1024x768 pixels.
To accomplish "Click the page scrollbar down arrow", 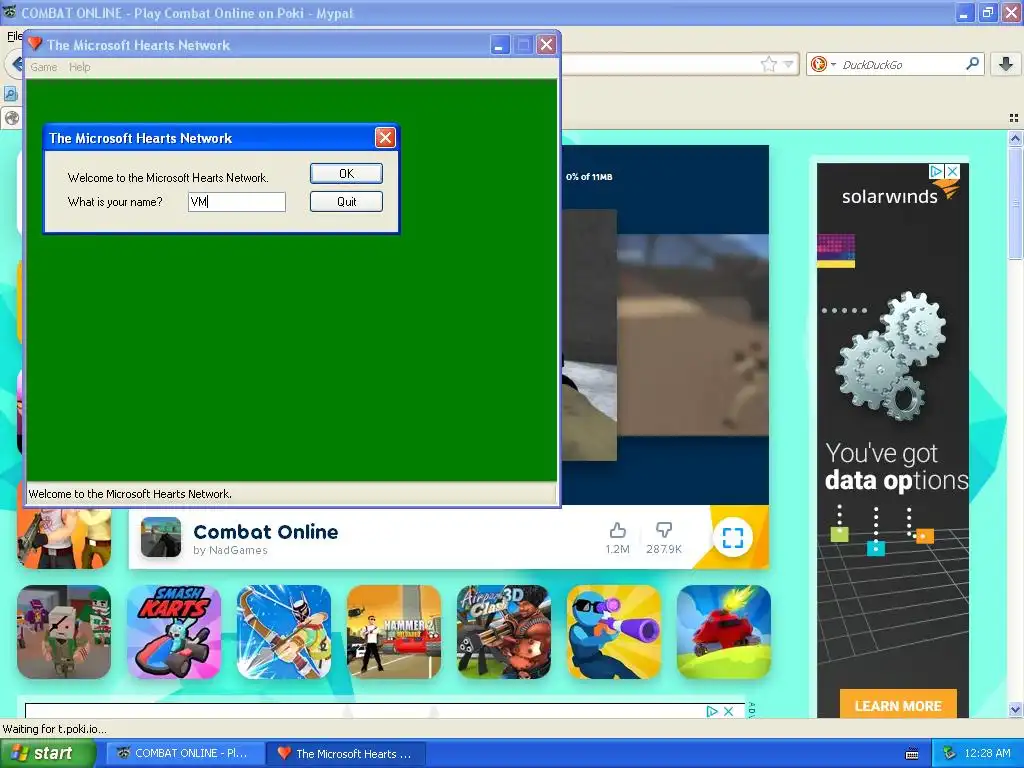I will tap(1015, 710).
